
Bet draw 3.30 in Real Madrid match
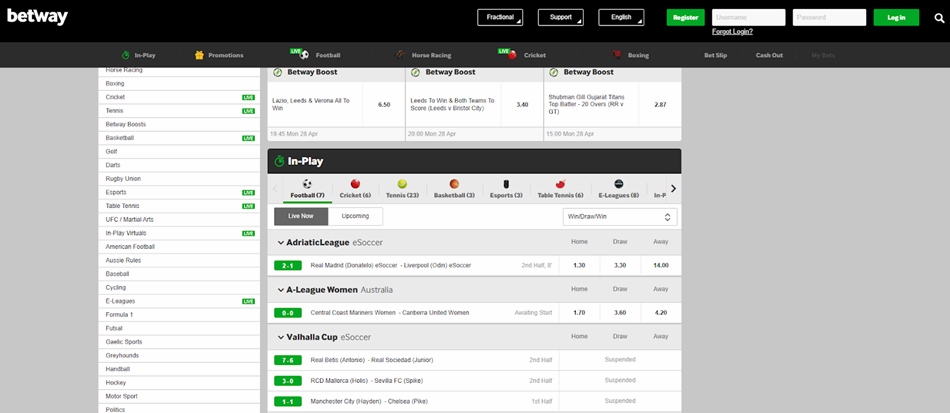click(620, 265)
